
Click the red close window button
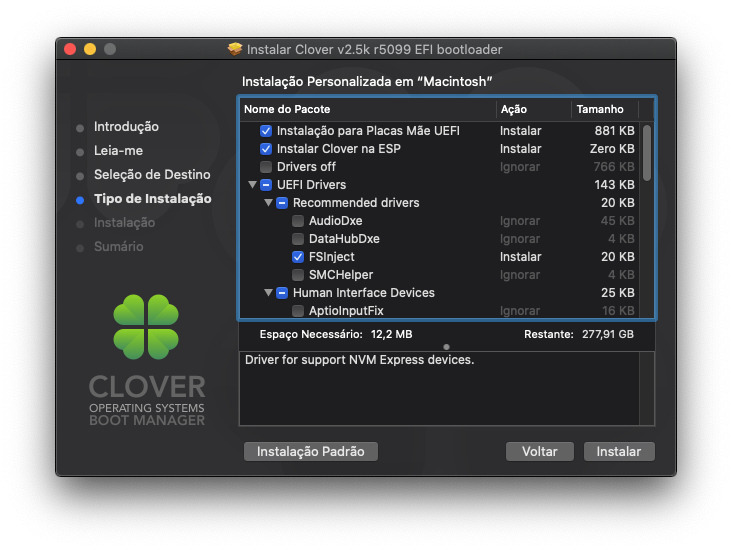[70, 49]
